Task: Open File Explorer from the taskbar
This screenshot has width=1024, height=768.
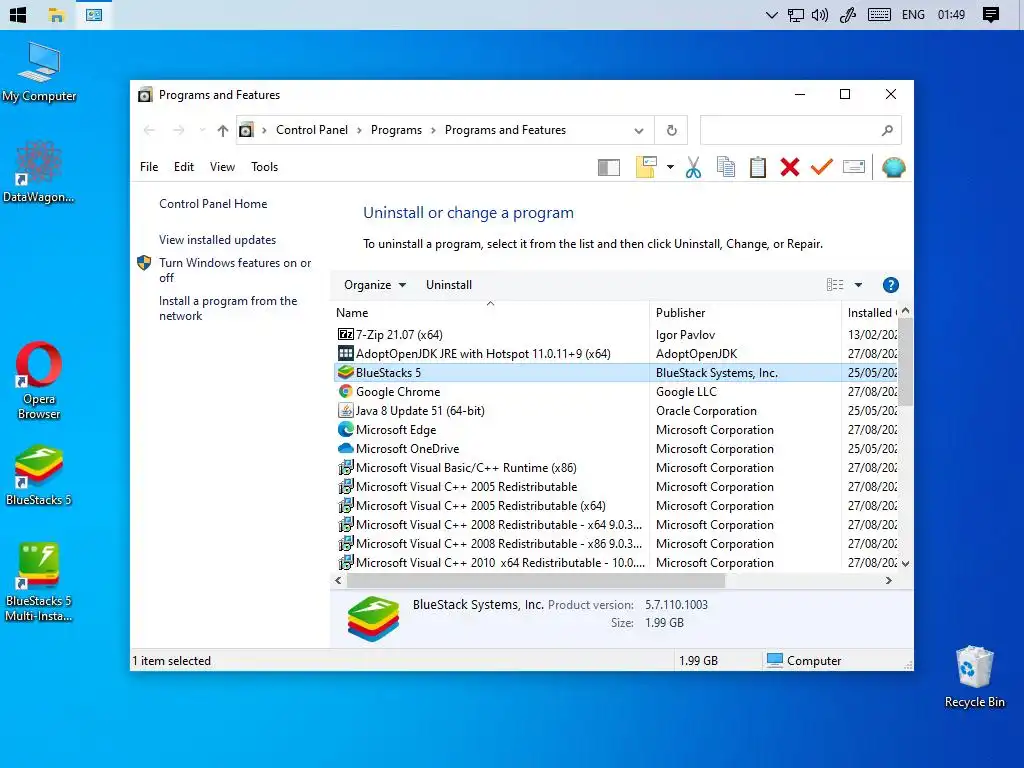Action: pos(57,14)
